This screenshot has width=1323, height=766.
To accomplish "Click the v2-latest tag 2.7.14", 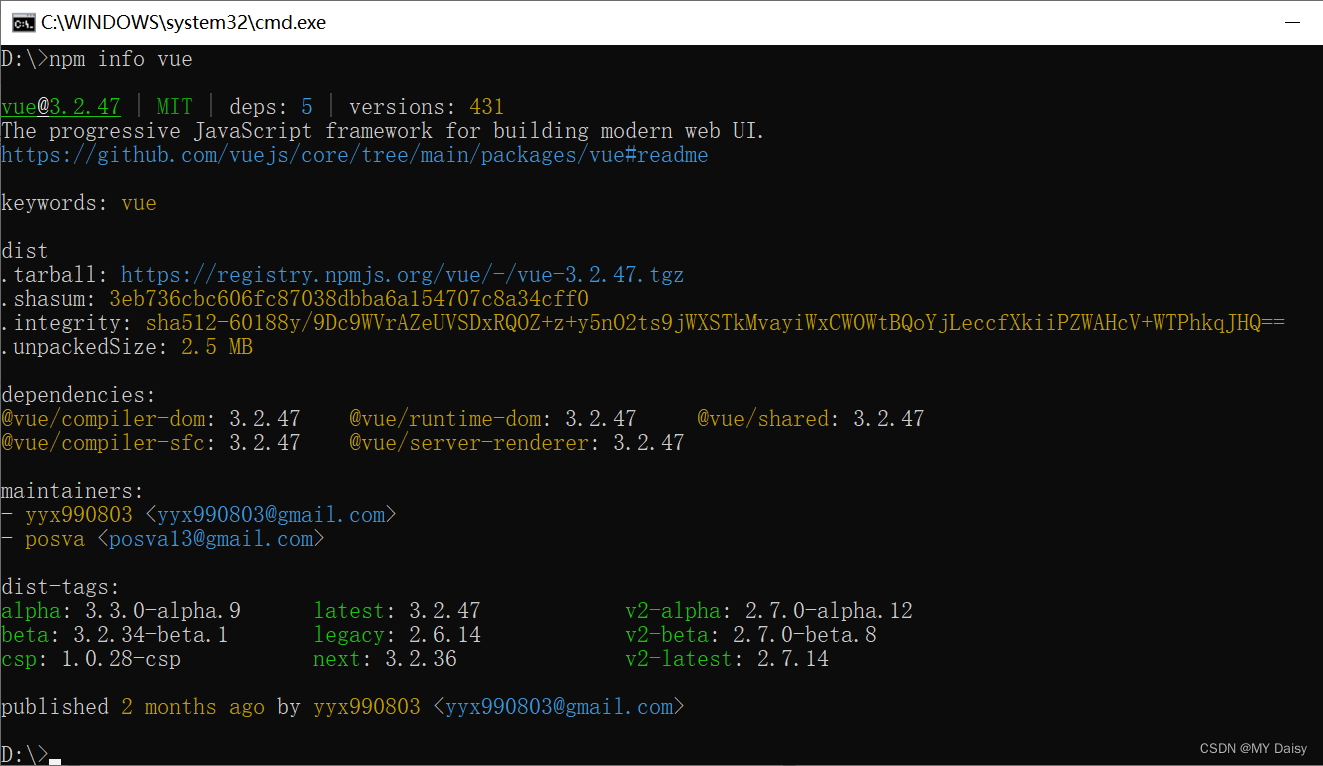I will pos(727,659).
